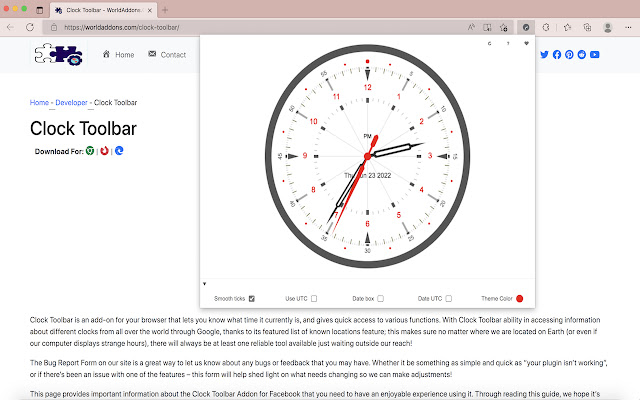Collapse settings with the small triangle arrow
640x400 pixels.
(x=204, y=284)
